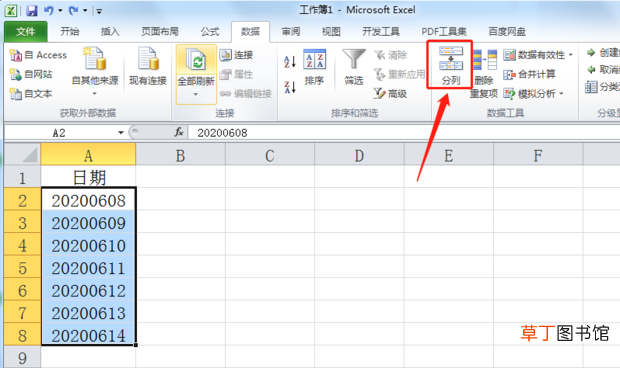Viewport: 620px width, 368px height.
Task: Click cell containing 20200608
Action: click(88, 200)
